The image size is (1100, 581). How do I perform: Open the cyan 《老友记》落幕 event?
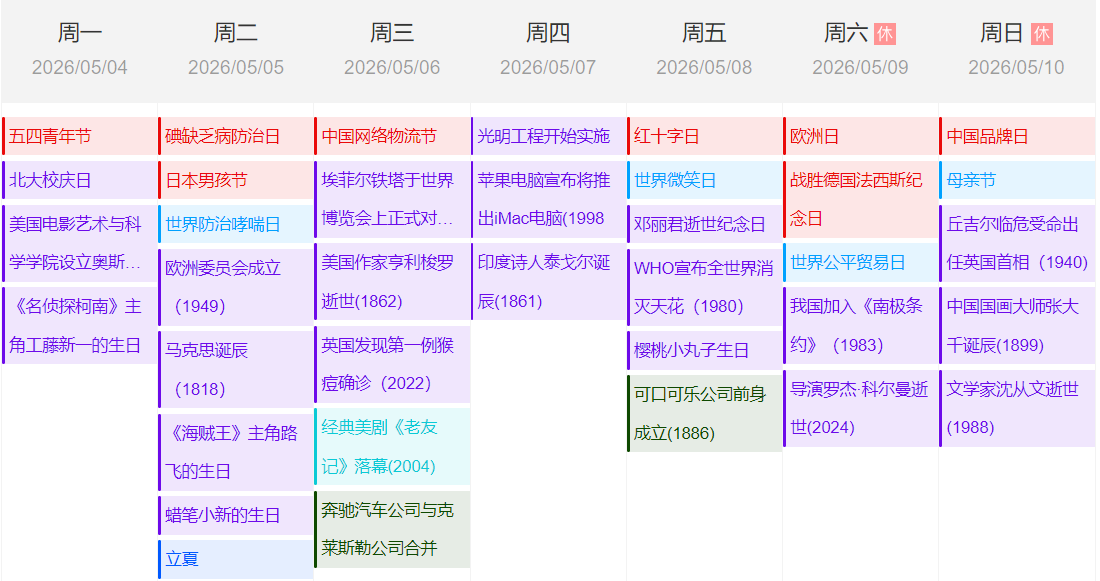tap(392, 446)
